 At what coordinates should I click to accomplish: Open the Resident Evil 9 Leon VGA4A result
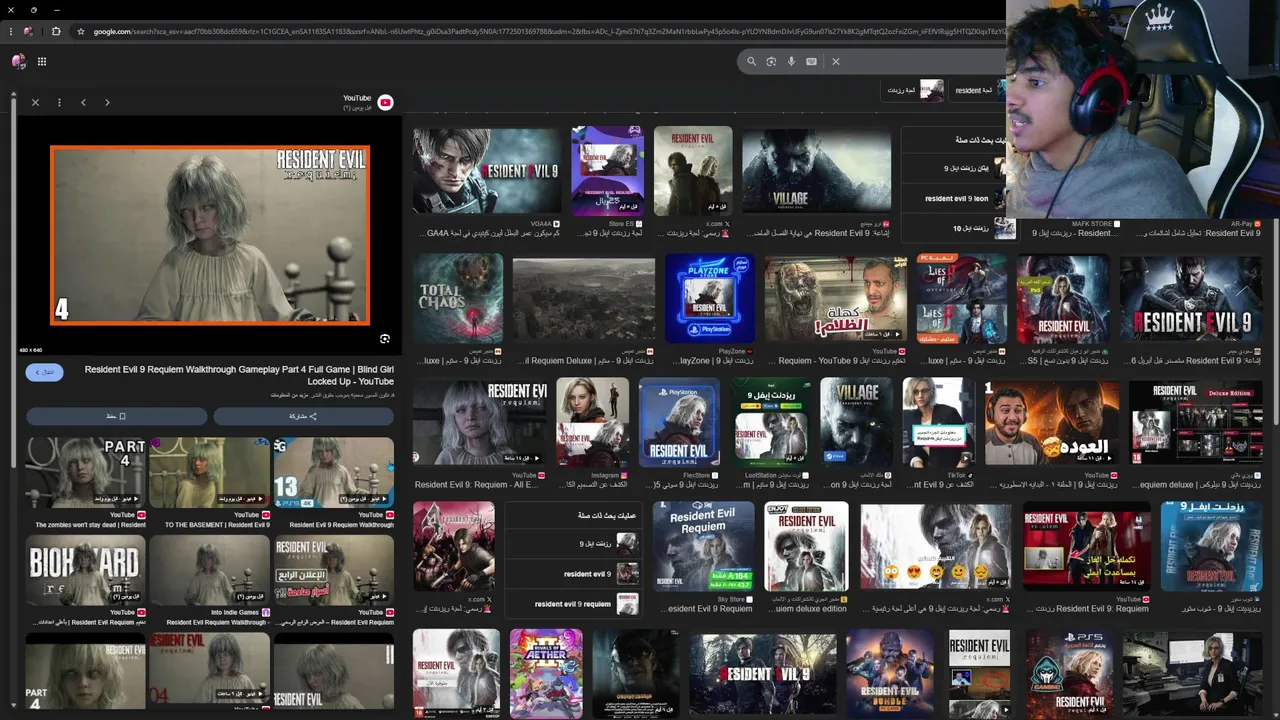tap(487, 171)
